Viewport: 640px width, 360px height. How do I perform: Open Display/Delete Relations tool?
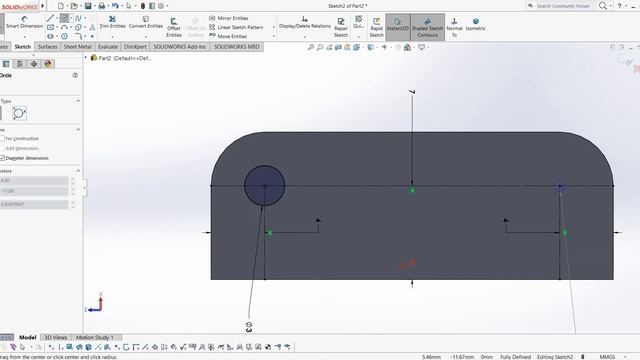pos(304,22)
